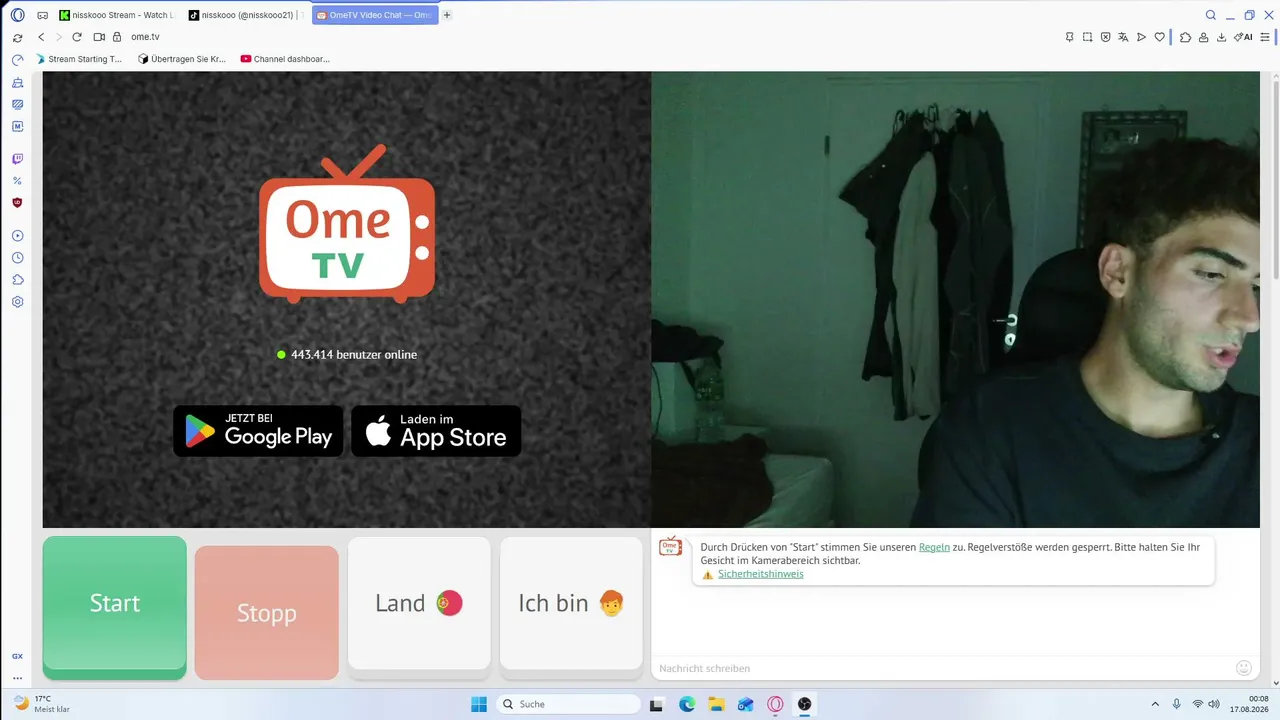Switch to nisskooo Stream tab
The width and height of the screenshot is (1280, 720).
(116, 15)
